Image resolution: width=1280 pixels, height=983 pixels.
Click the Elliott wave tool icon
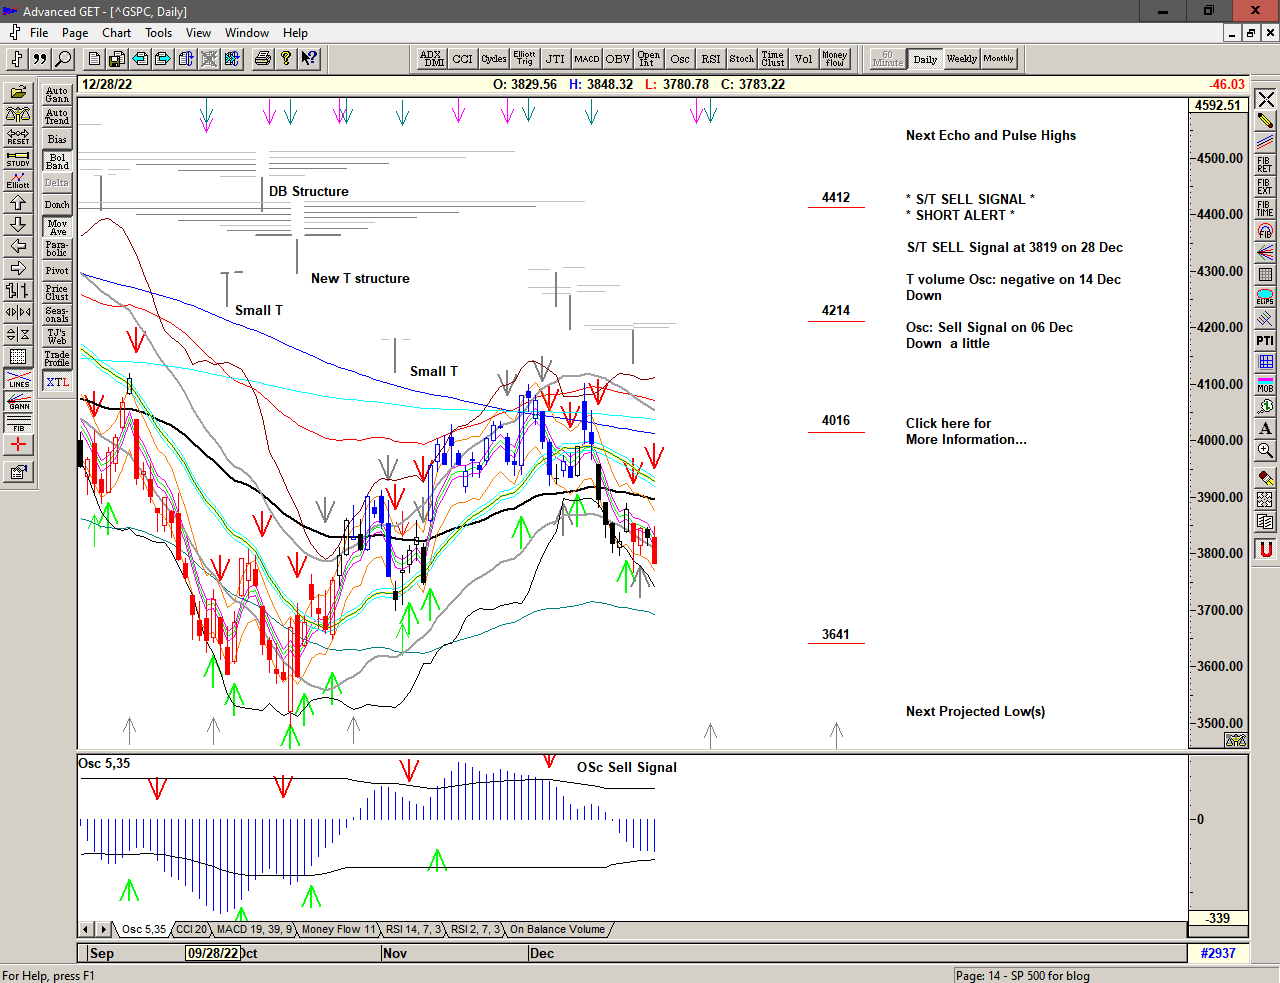(18, 180)
